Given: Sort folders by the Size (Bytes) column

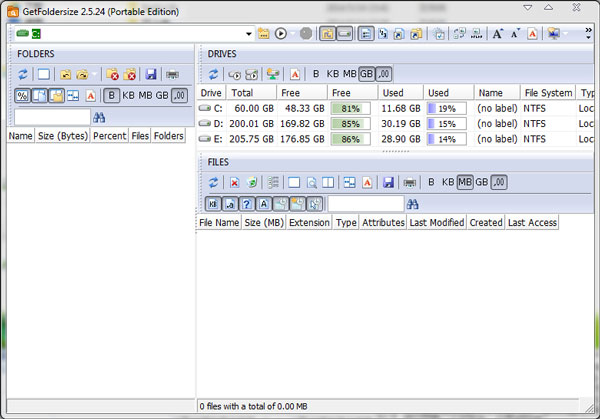Looking at the screenshot, I should point(63,136).
